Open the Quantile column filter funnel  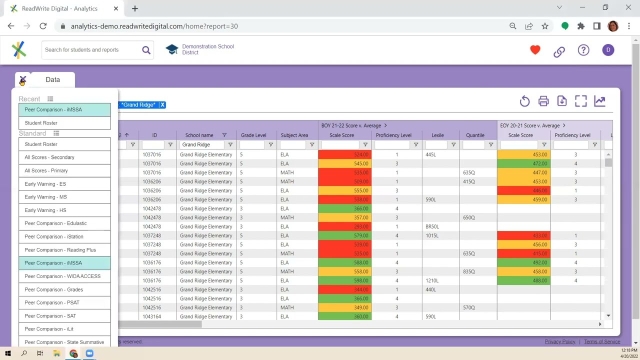[491, 145]
